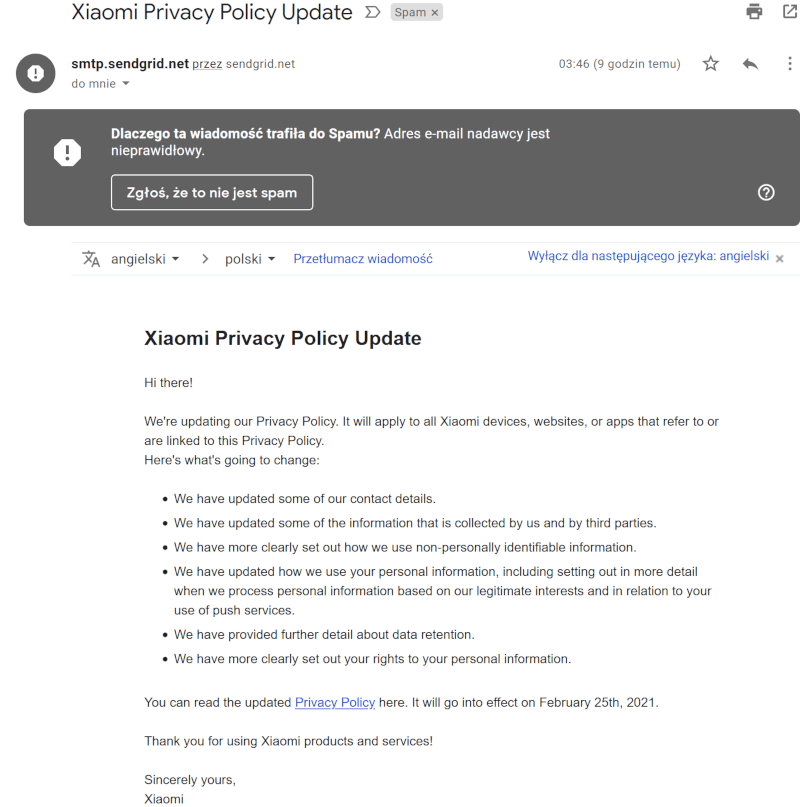Click the help question mark icon
Viewport: 800px width, 807px height.
tap(766, 192)
